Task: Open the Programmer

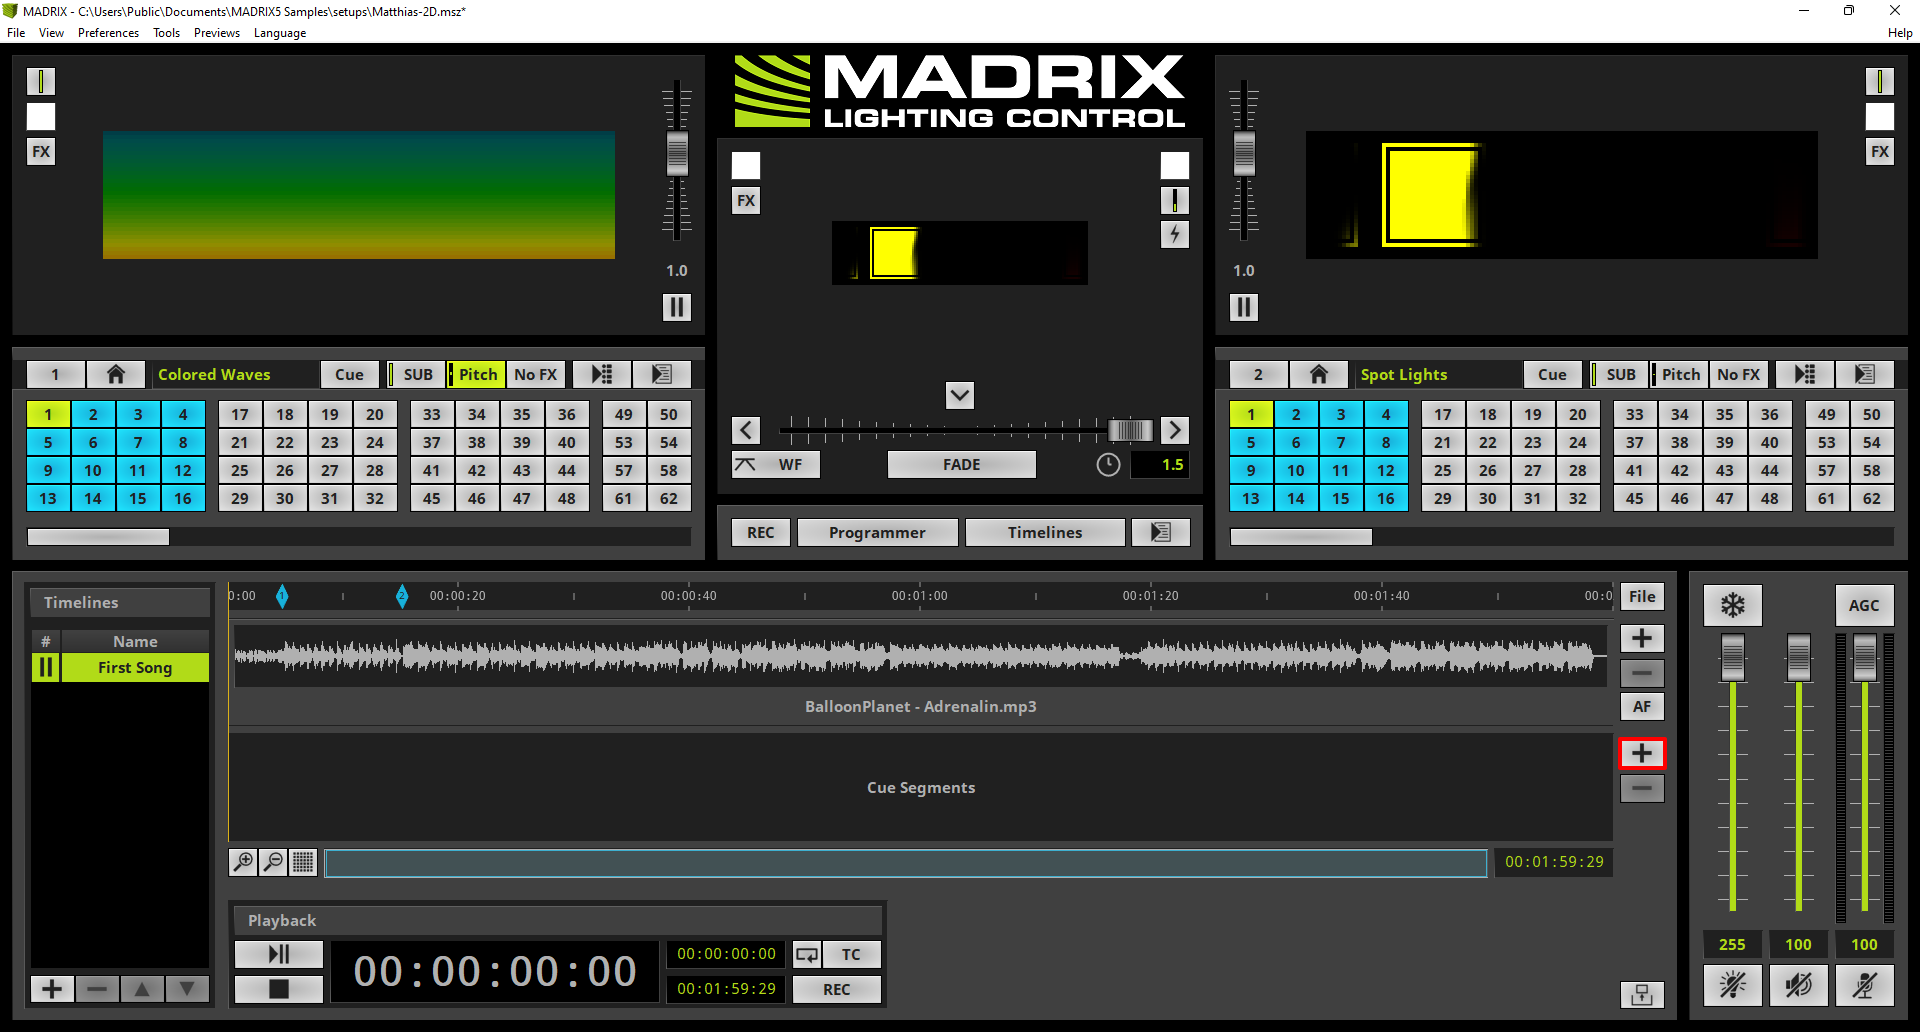Action: (877, 532)
